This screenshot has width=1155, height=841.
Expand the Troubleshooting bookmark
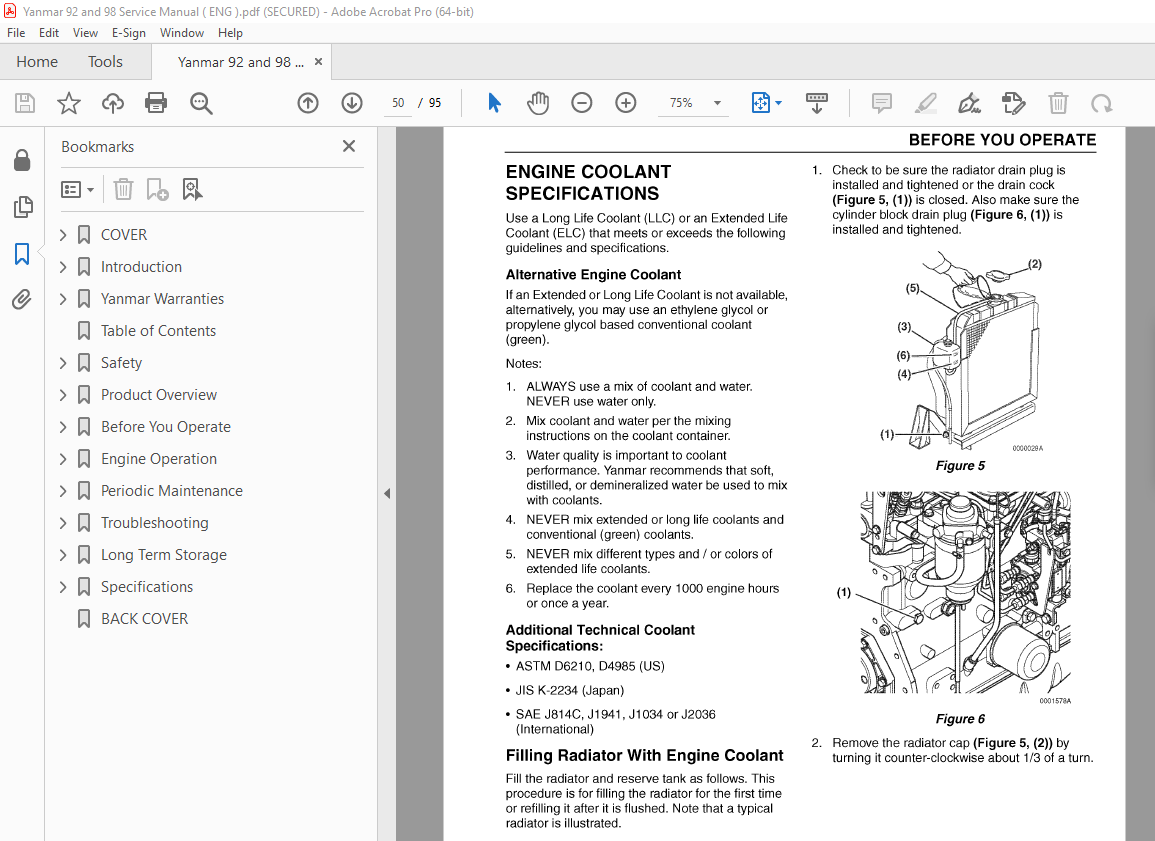click(63, 523)
